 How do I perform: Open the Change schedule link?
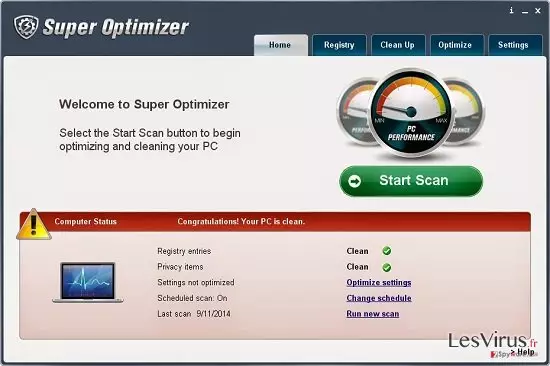[x=379, y=298]
